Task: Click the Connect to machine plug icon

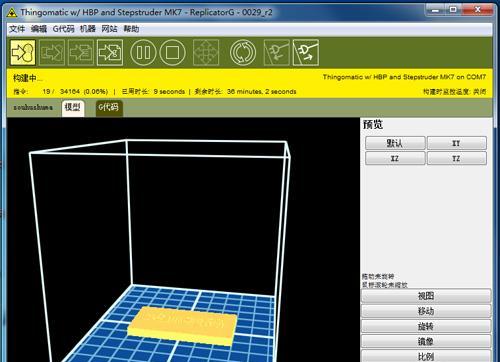Action: click(277, 52)
